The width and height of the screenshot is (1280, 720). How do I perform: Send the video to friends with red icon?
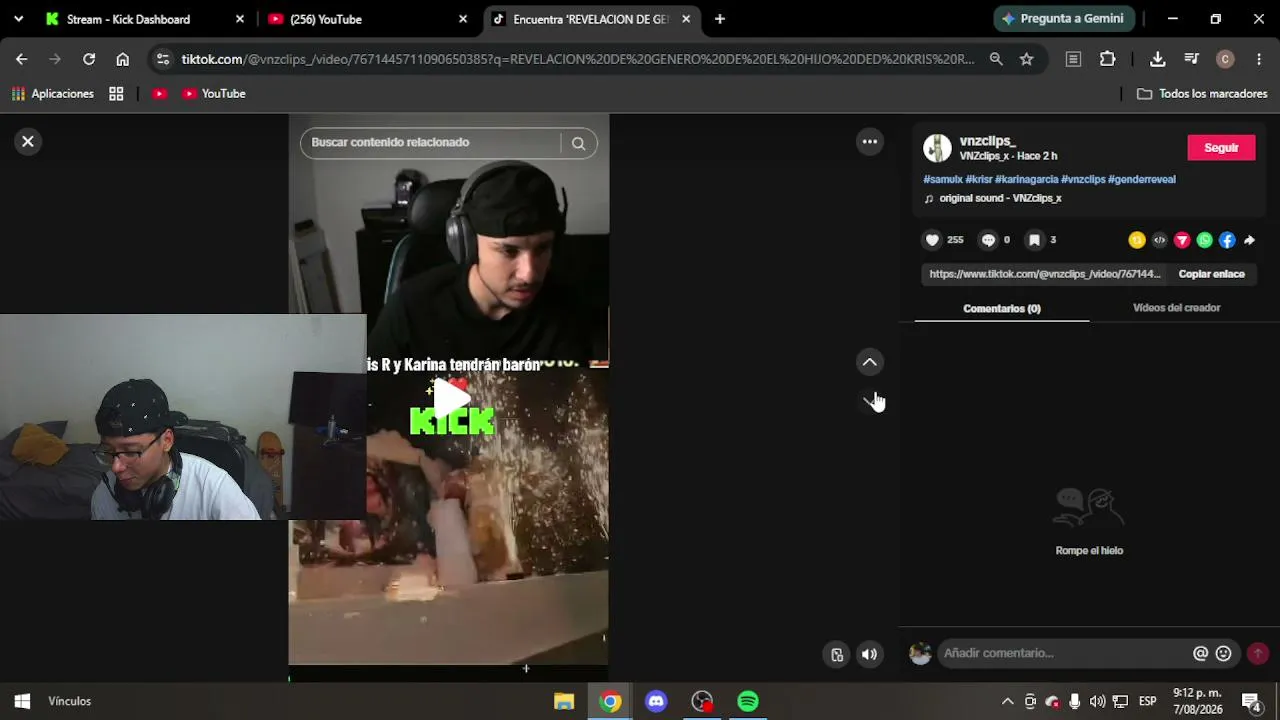[x=1182, y=240]
